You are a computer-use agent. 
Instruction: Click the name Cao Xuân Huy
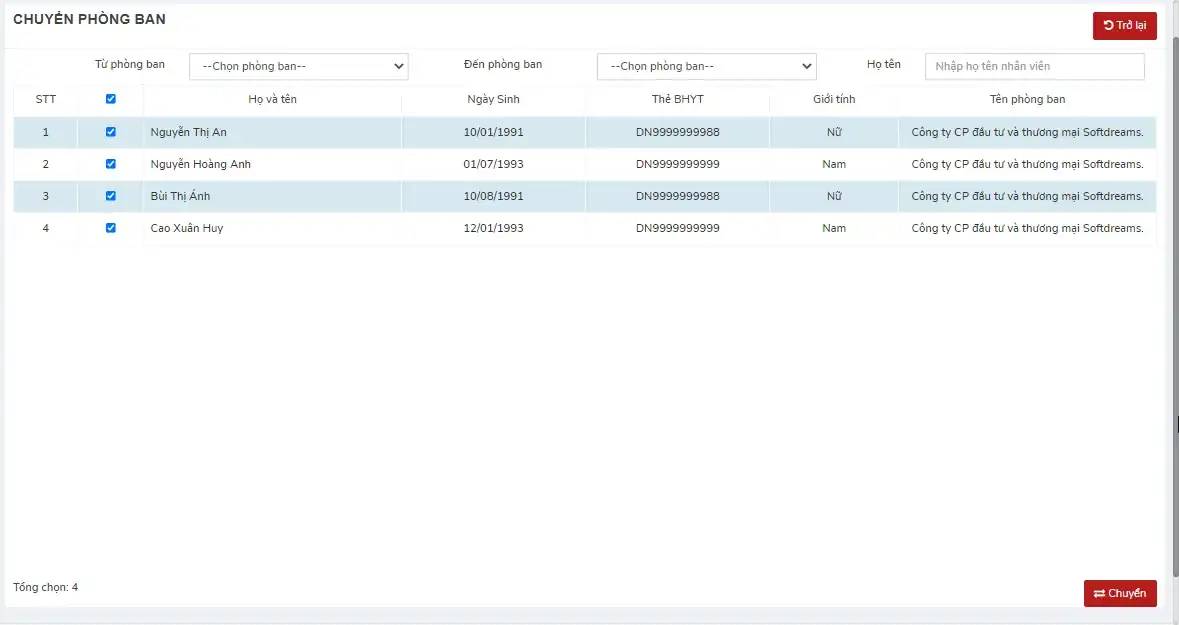[186, 228]
